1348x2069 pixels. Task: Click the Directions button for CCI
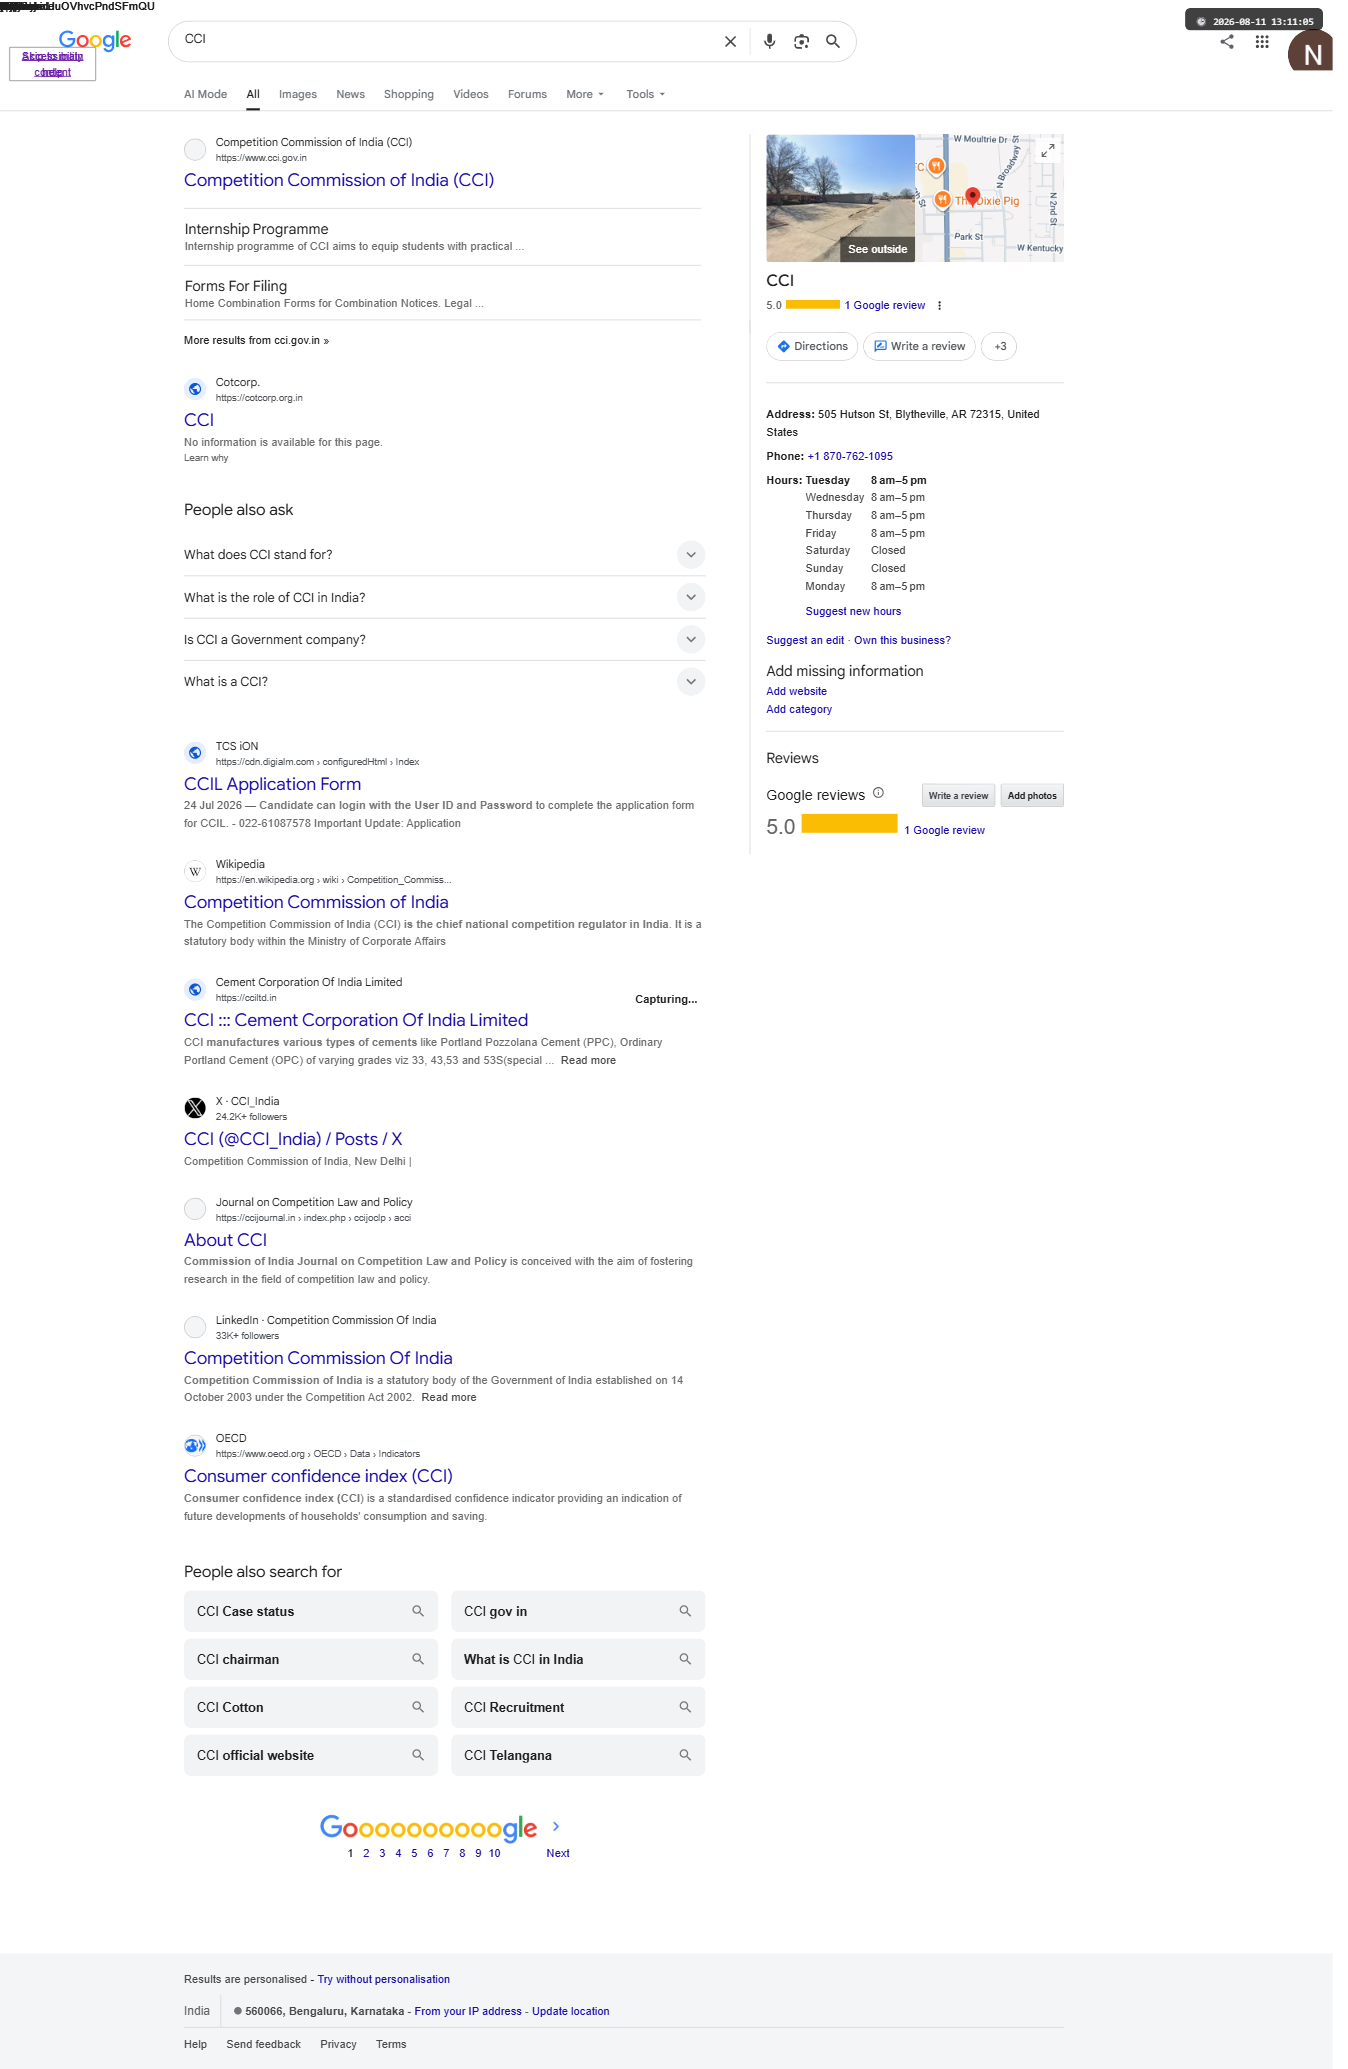coord(812,347)
